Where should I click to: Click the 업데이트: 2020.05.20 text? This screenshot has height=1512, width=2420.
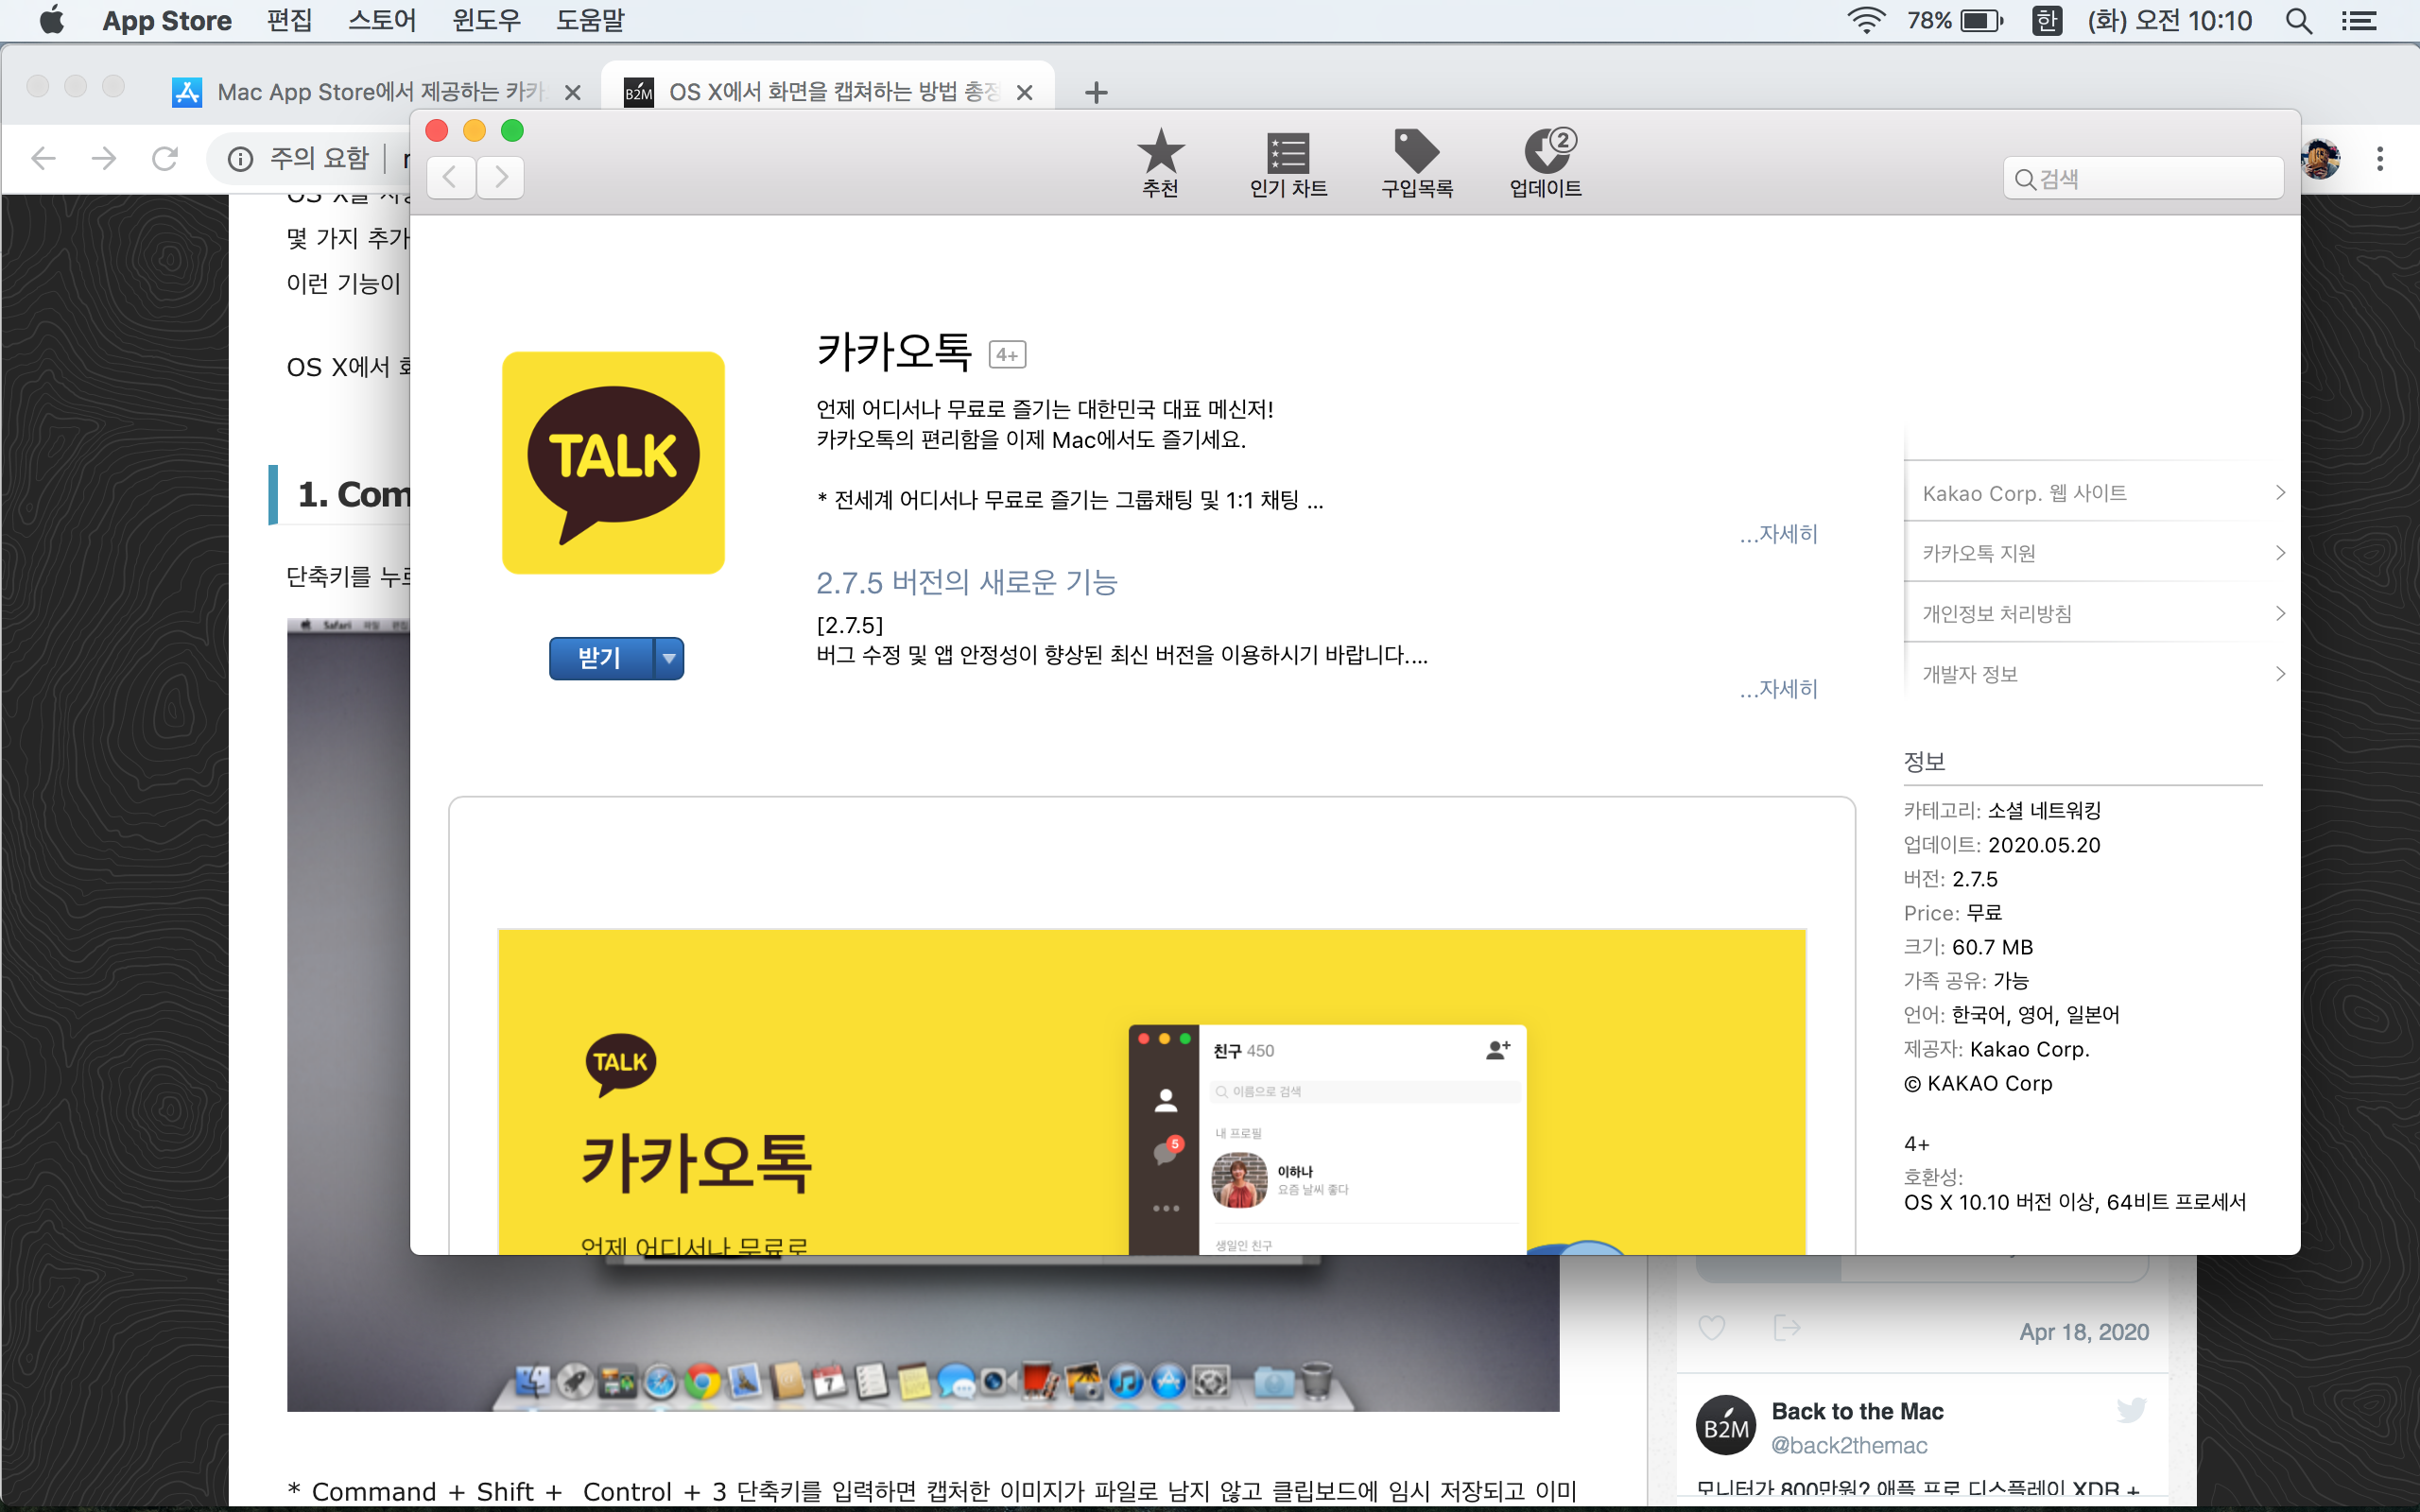[2001, 845]
